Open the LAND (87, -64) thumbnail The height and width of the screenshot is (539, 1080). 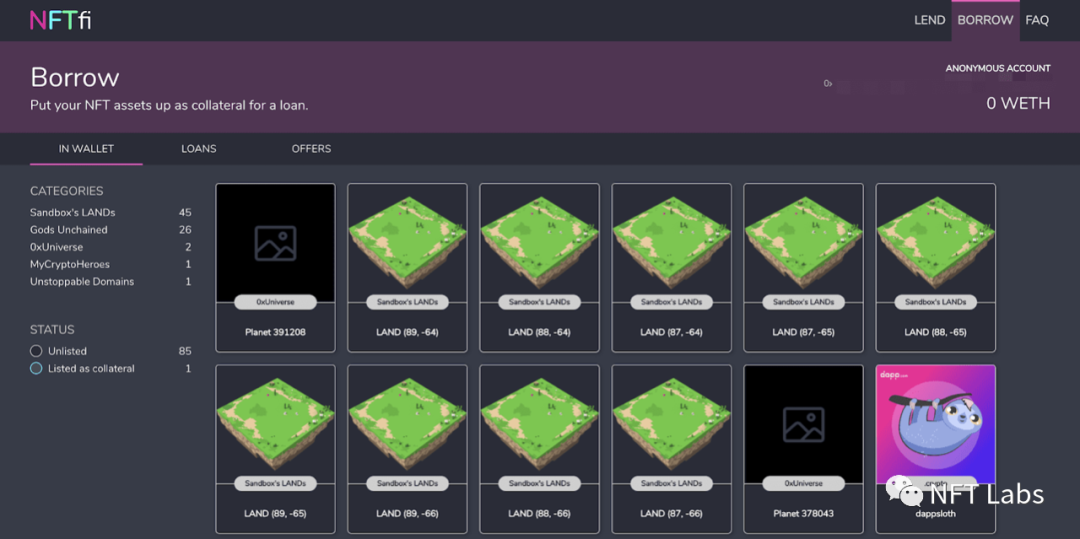(x=672, y=242)
